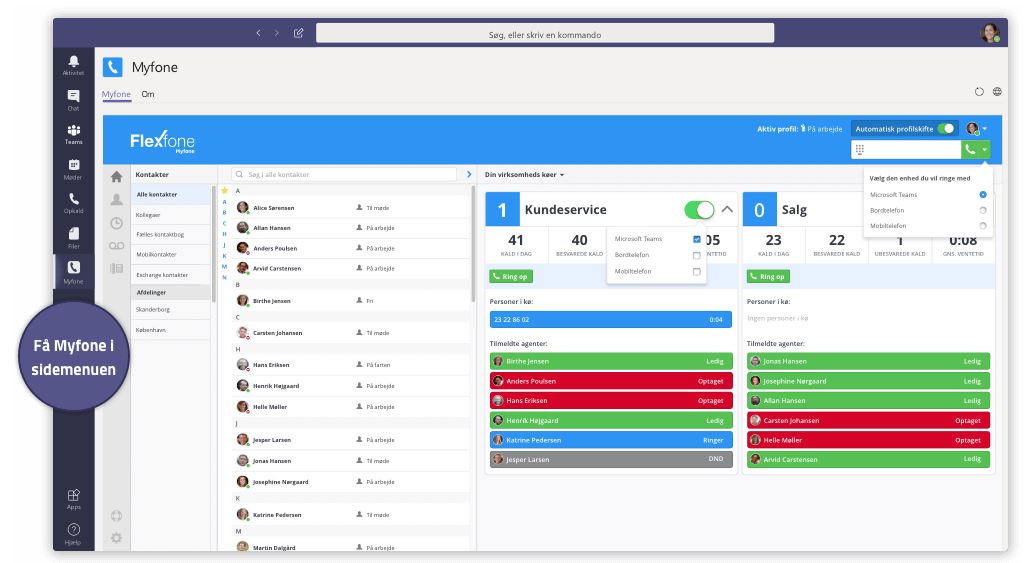This screenshot has width=1029, height=563.
Task: Click agent Jesper Larsen (DND)
Action: point(610,459)
